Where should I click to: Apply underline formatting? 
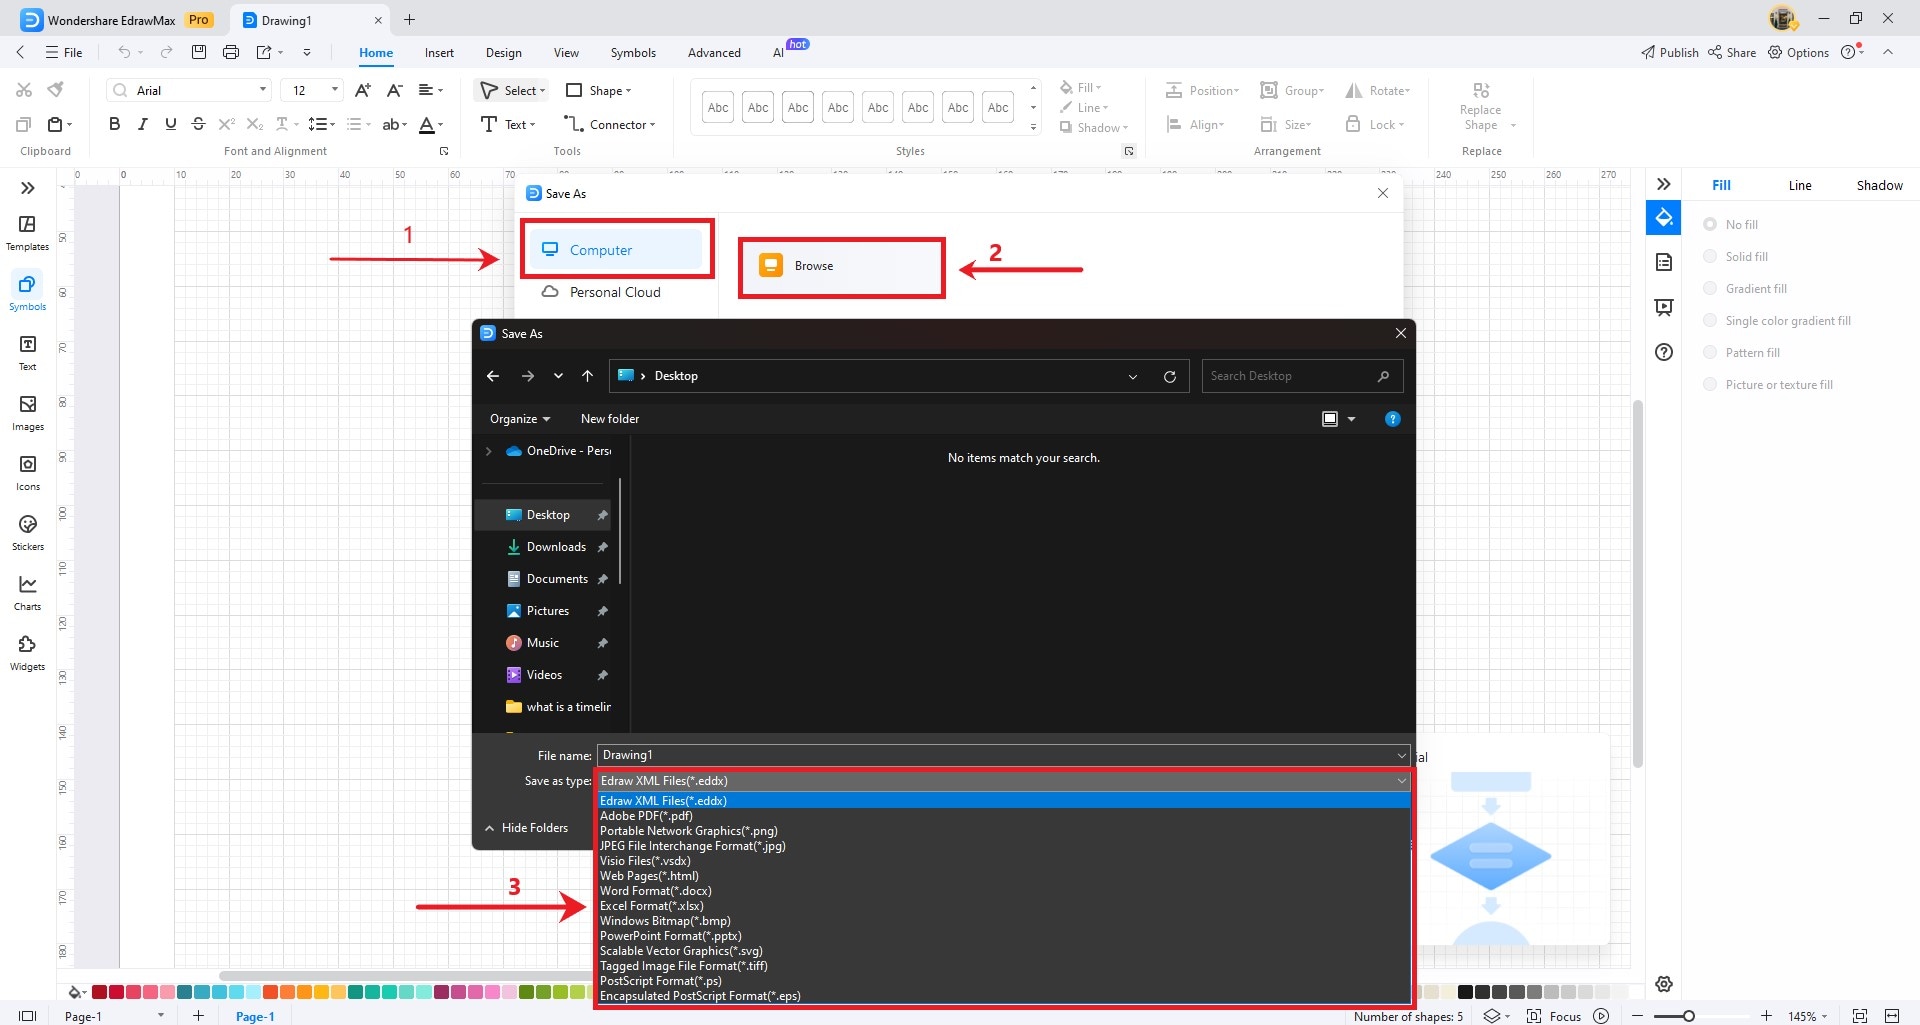click(170, 124)
